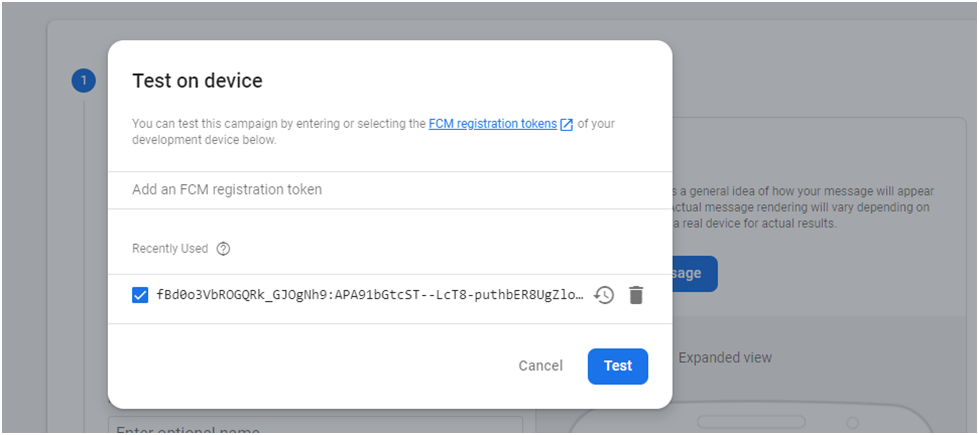The width and height of the screenshot is (979, 435).
Task: Click the Recently Used label
Action: 170,248
